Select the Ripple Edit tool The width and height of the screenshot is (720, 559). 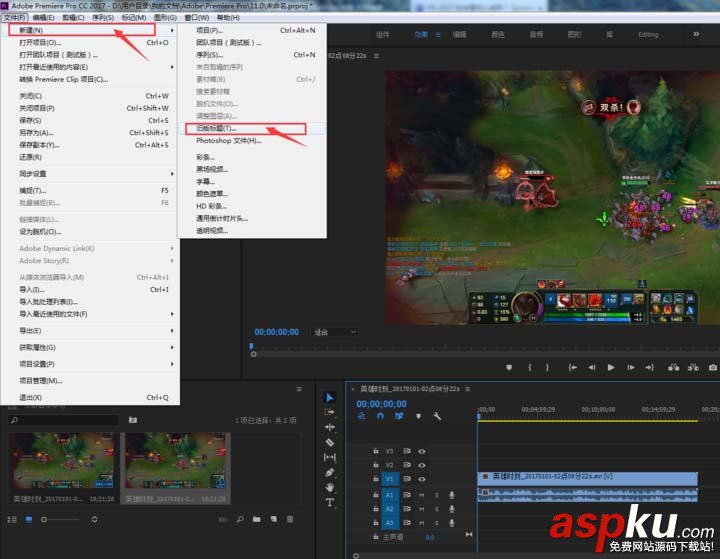pos(329,427)
